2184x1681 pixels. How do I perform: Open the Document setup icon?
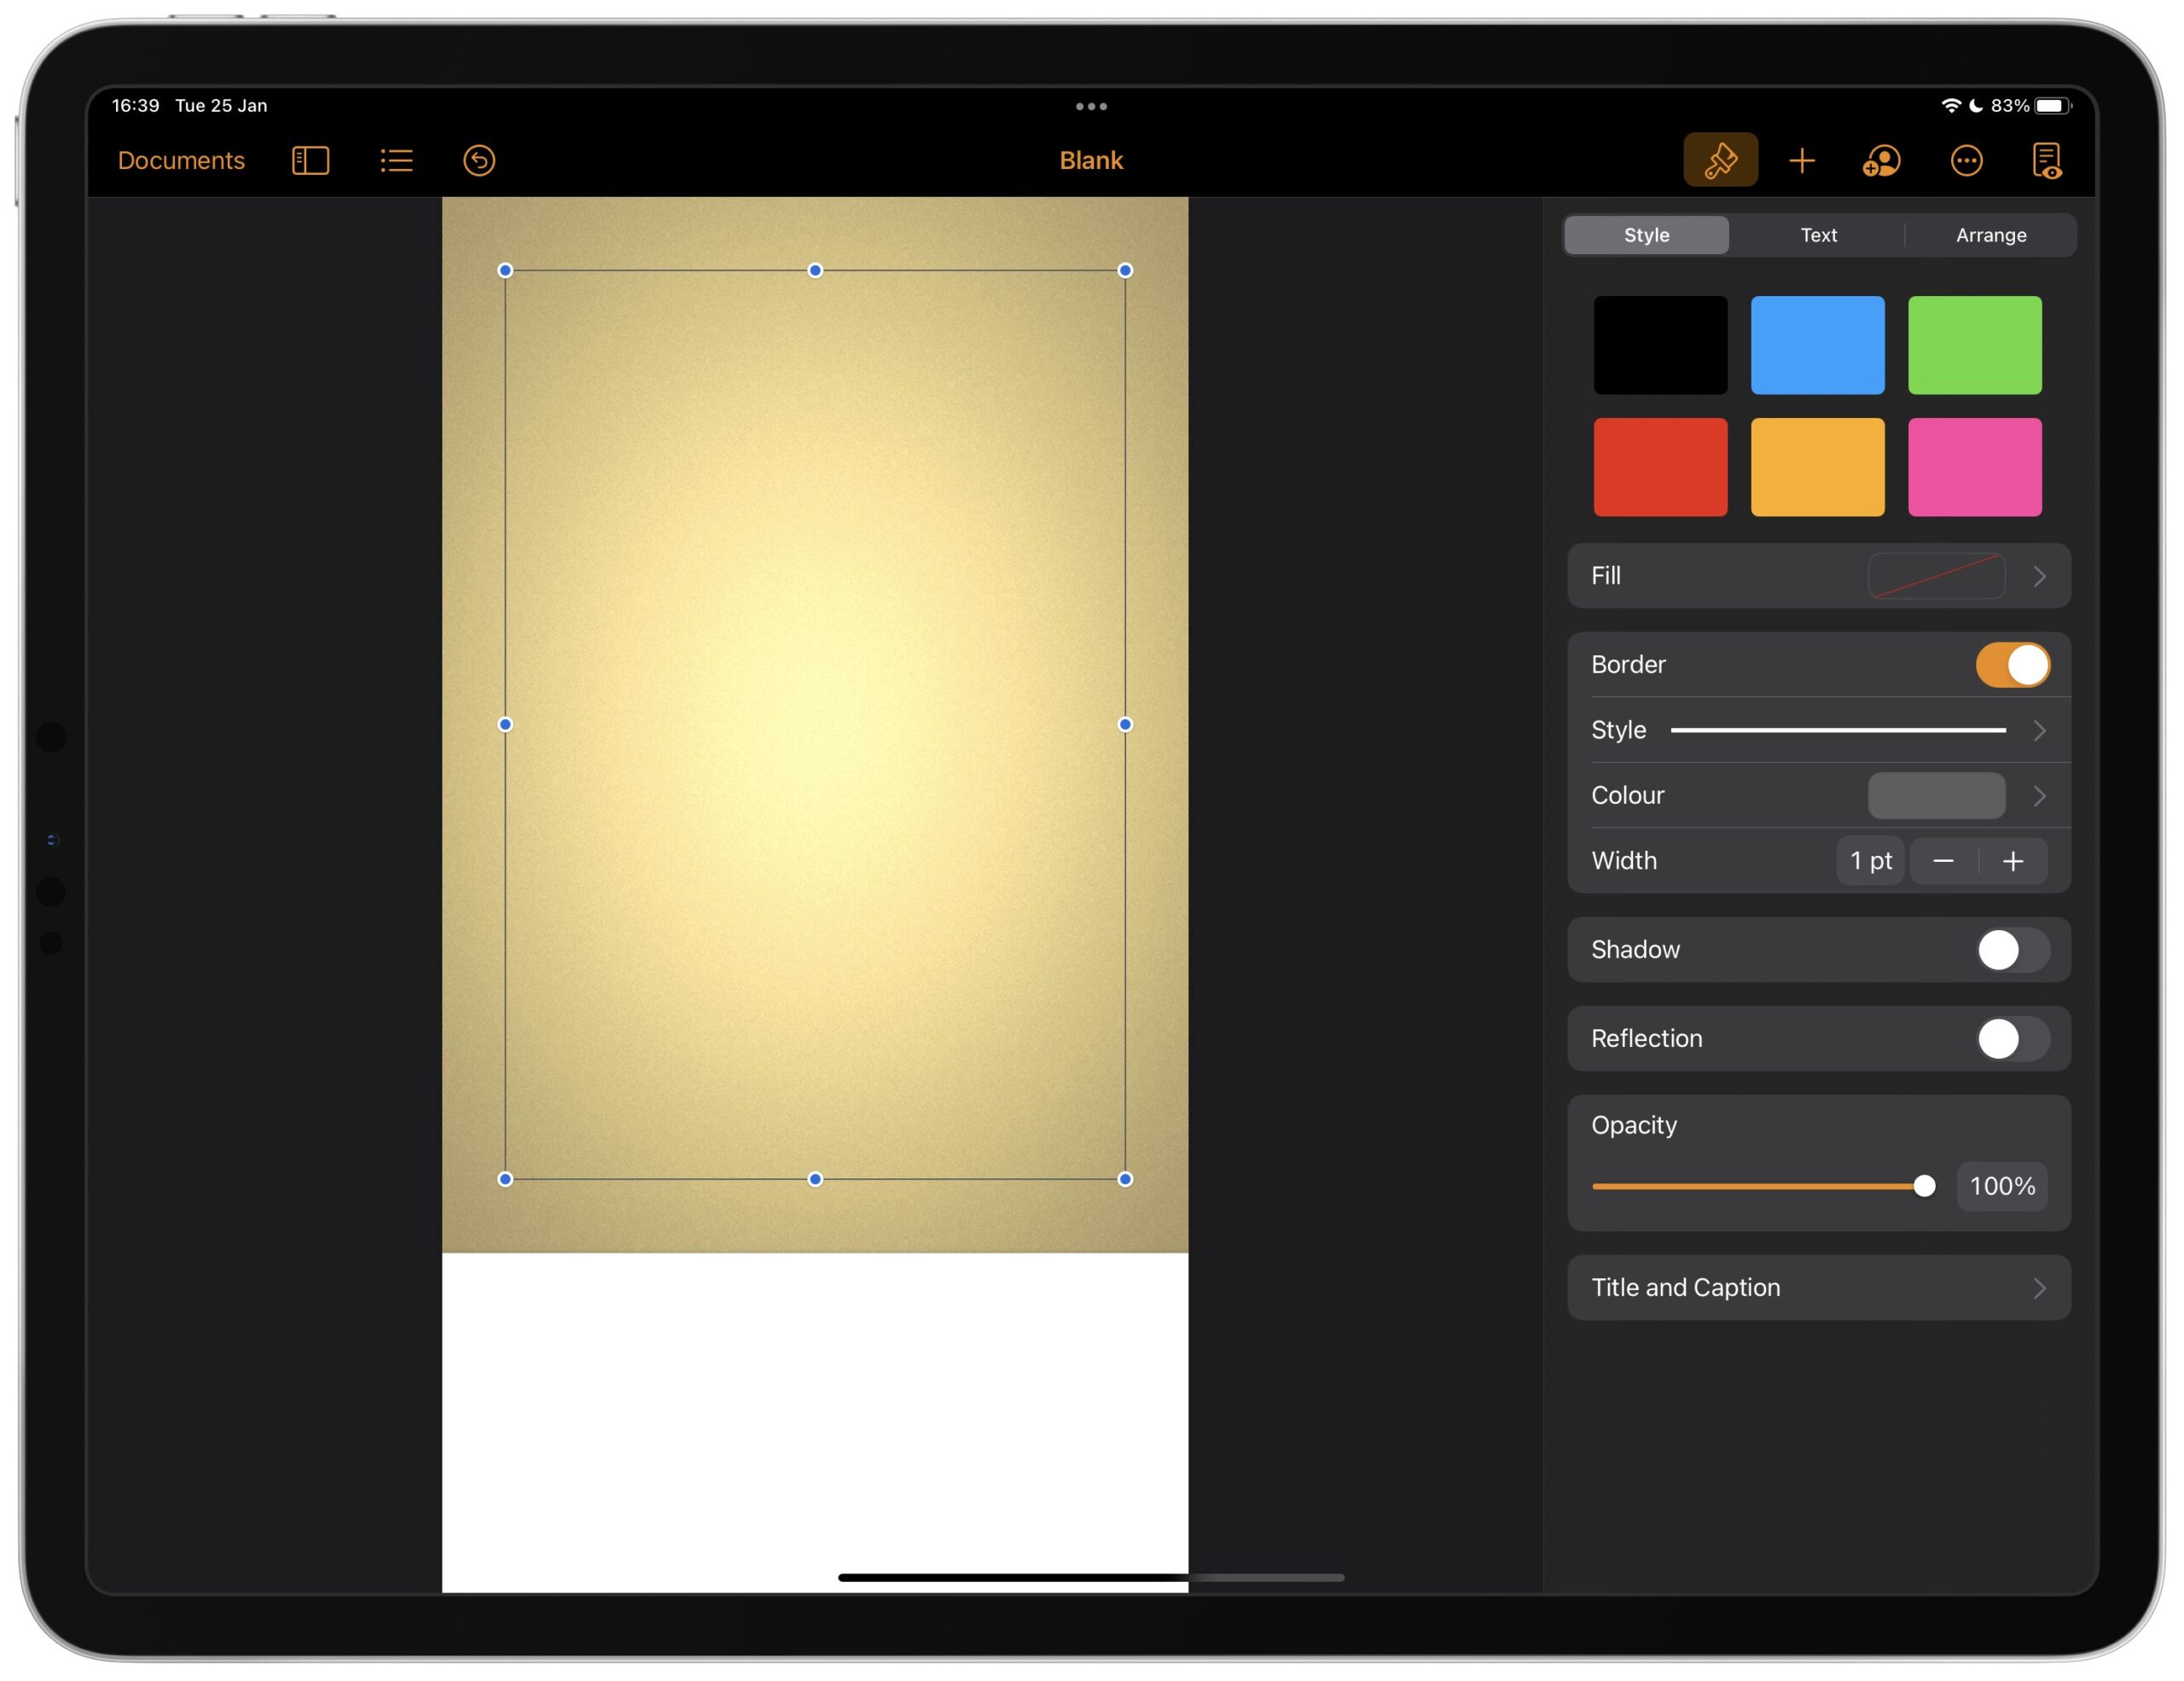[2047, 160]
